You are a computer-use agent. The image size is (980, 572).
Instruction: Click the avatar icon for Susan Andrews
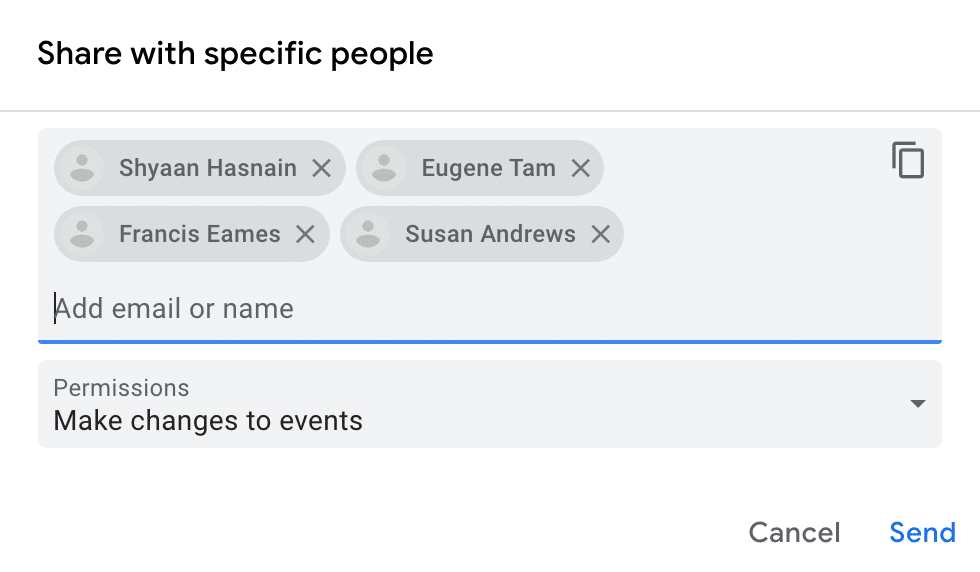(x=369, y=234)
